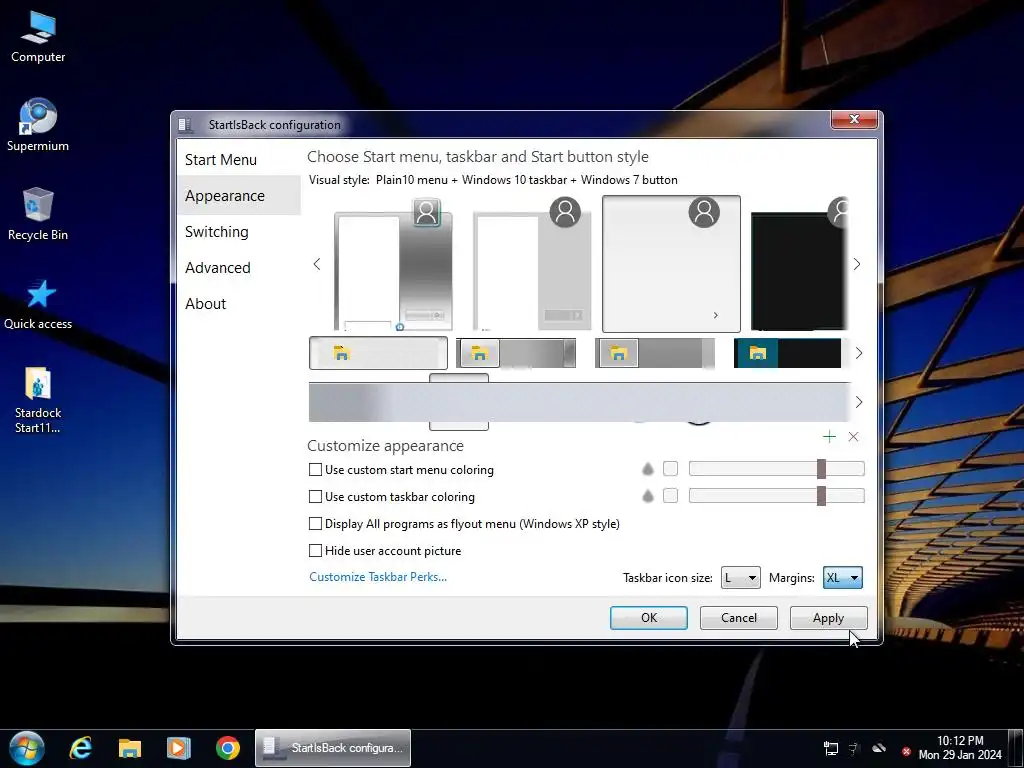
Task: Click the start menu opacity slider
Action: pyautogui.click(x=776, y=468)
